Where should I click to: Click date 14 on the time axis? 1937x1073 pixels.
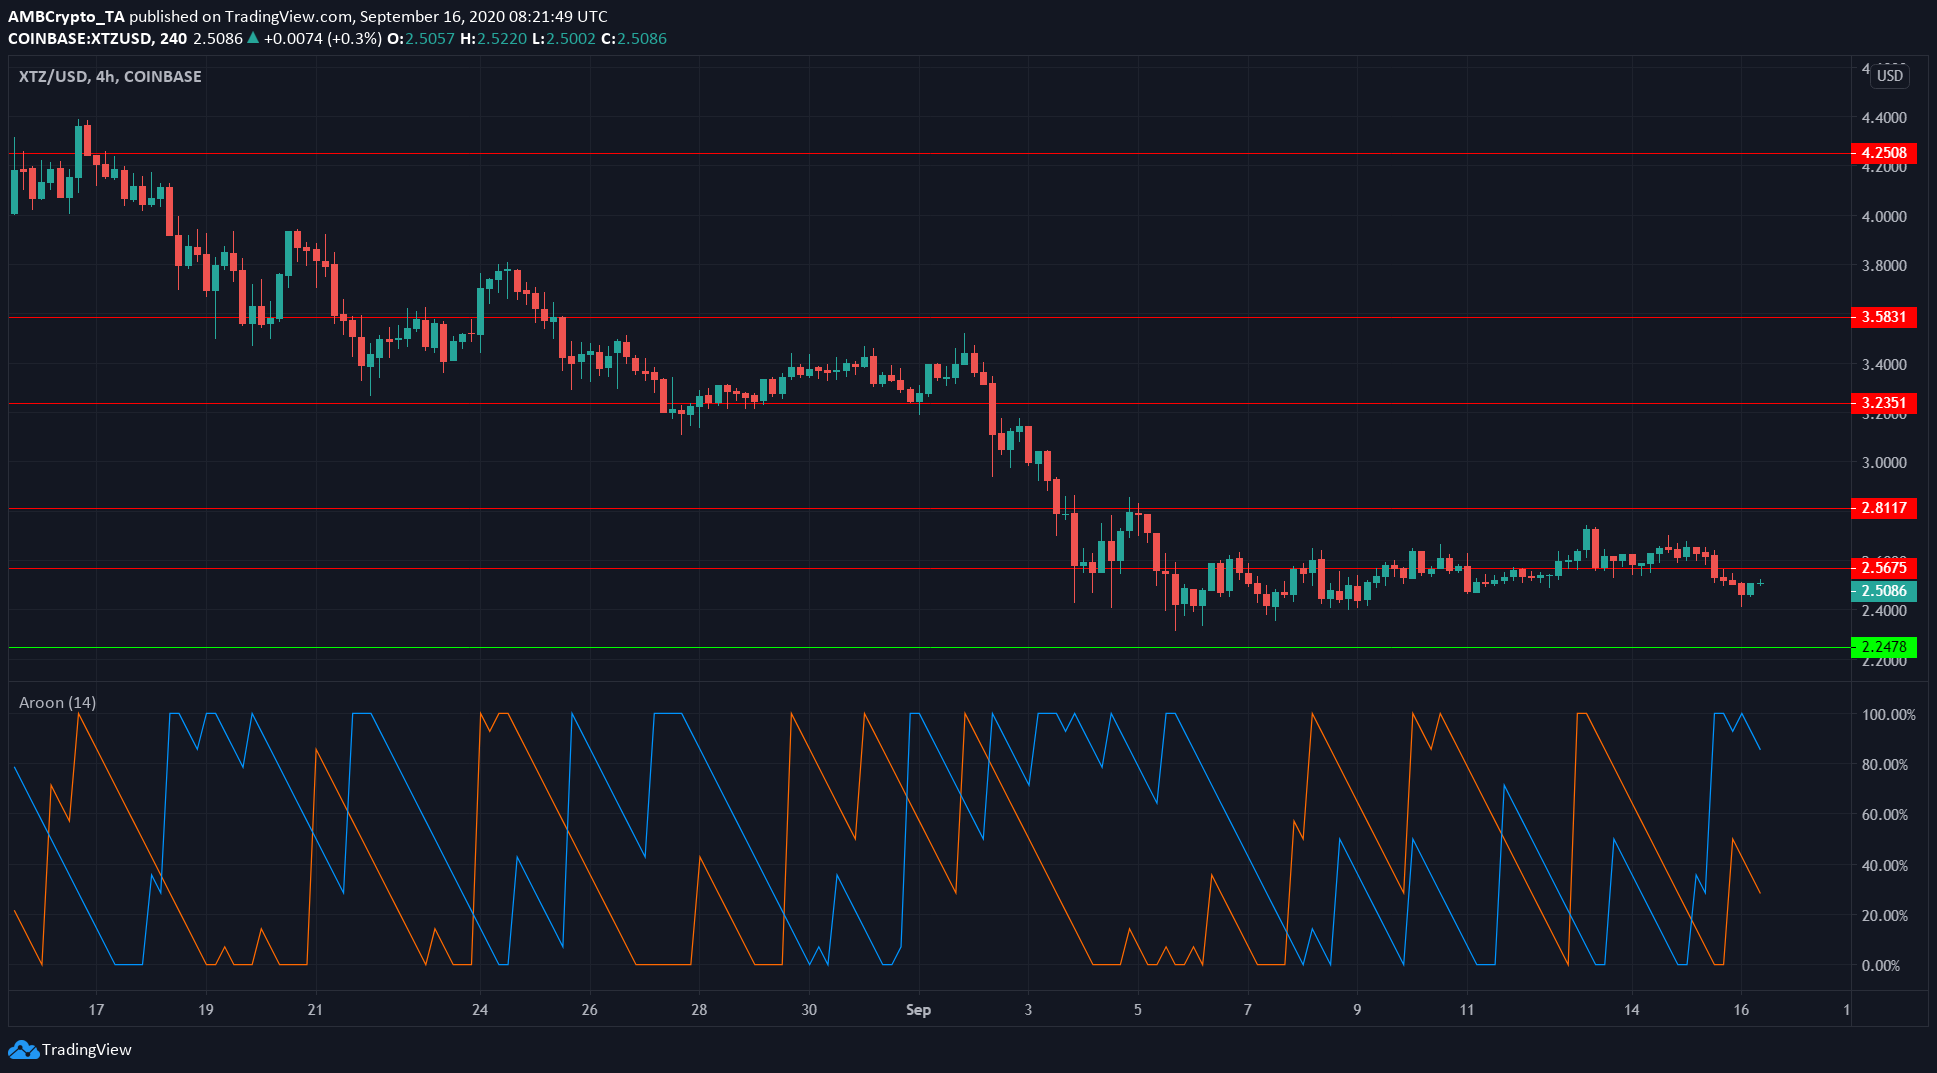1631,1009
